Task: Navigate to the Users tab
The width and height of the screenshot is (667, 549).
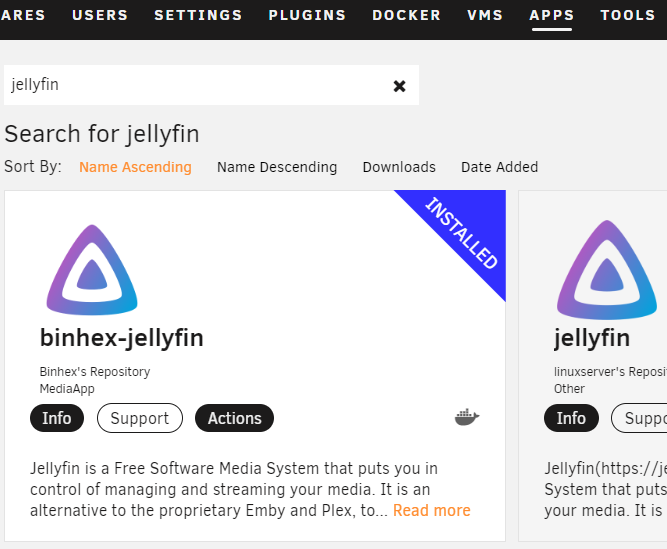Action: [x=100, y=15]
